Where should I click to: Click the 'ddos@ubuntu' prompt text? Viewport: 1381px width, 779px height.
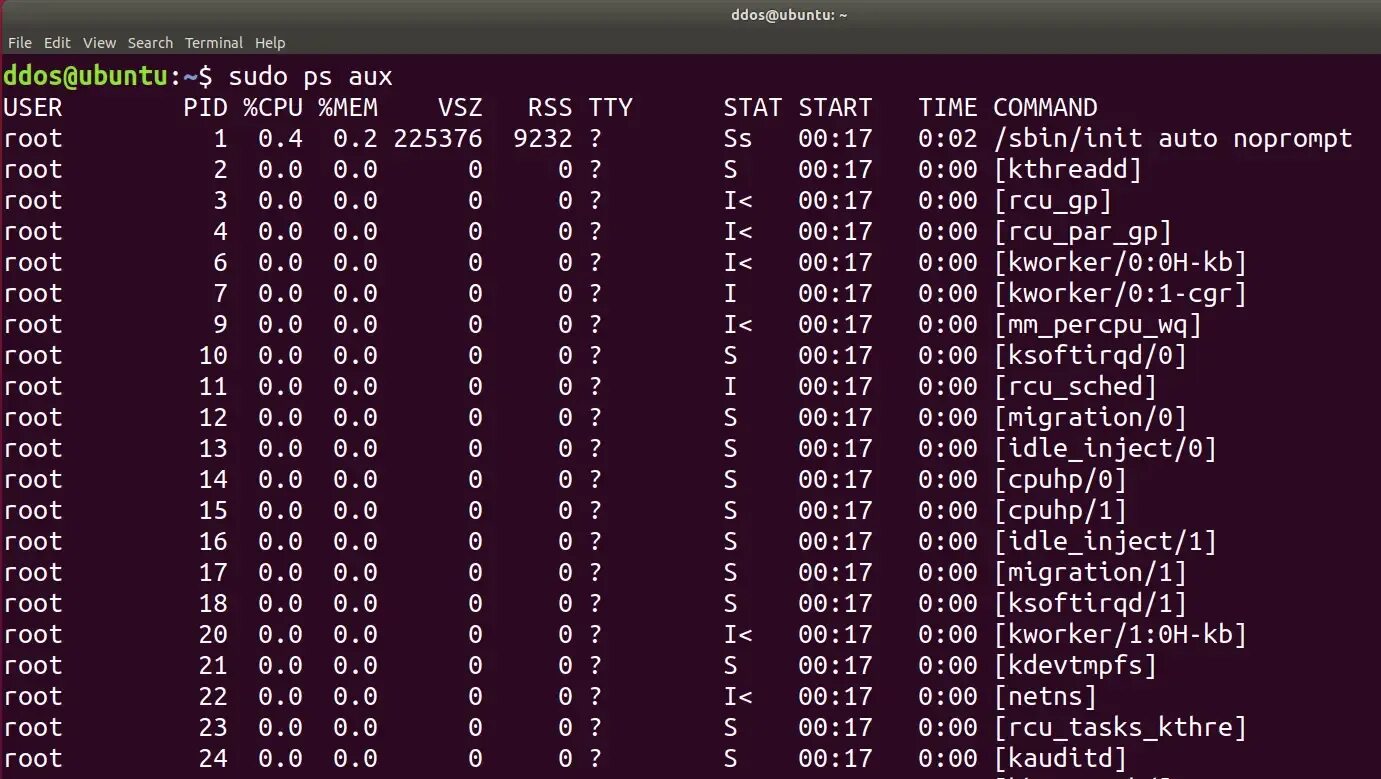(87, 76)
